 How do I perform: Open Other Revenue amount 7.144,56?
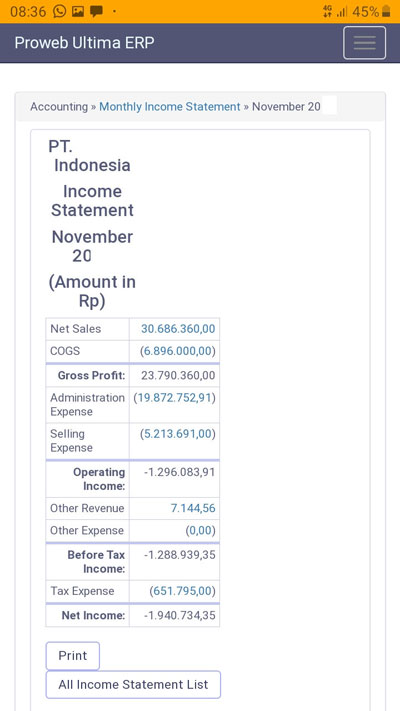pos(193,508)
